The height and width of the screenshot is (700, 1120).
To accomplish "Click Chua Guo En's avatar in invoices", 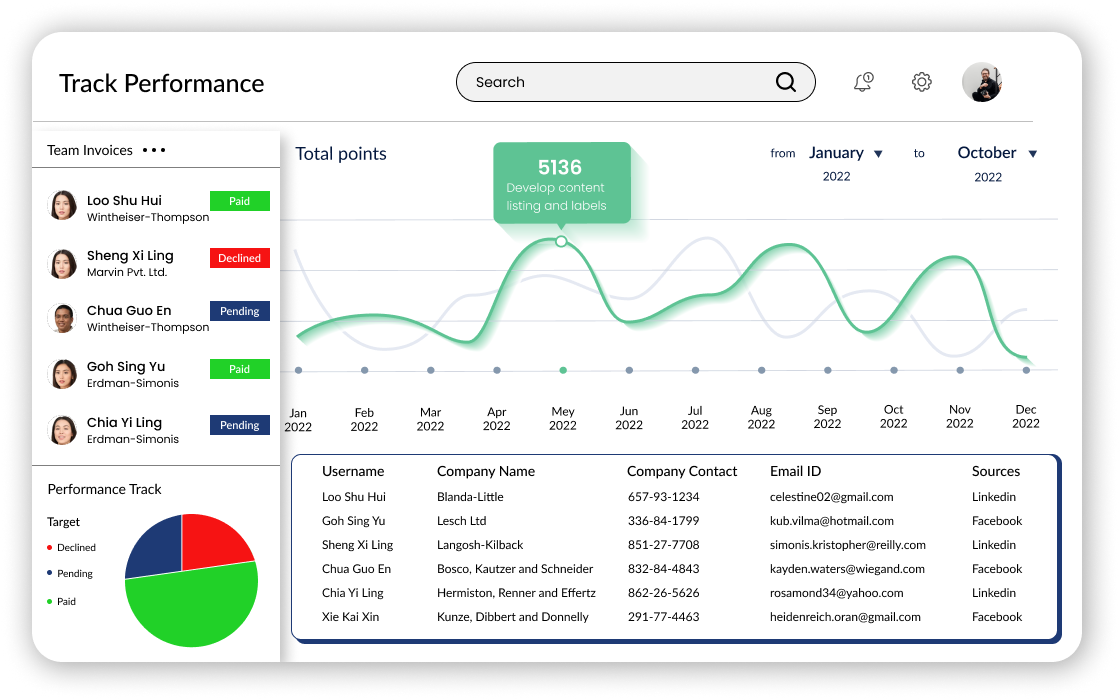I will point(62,319).
